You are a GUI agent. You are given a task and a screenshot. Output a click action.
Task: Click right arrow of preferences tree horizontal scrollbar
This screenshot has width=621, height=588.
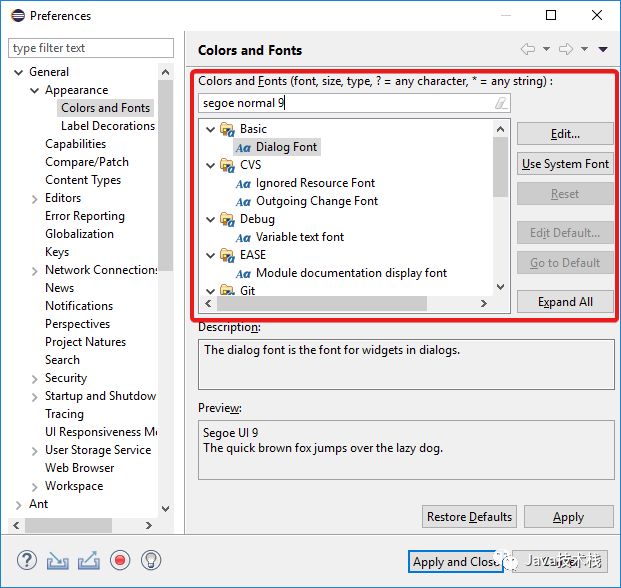tap(149, 525)
